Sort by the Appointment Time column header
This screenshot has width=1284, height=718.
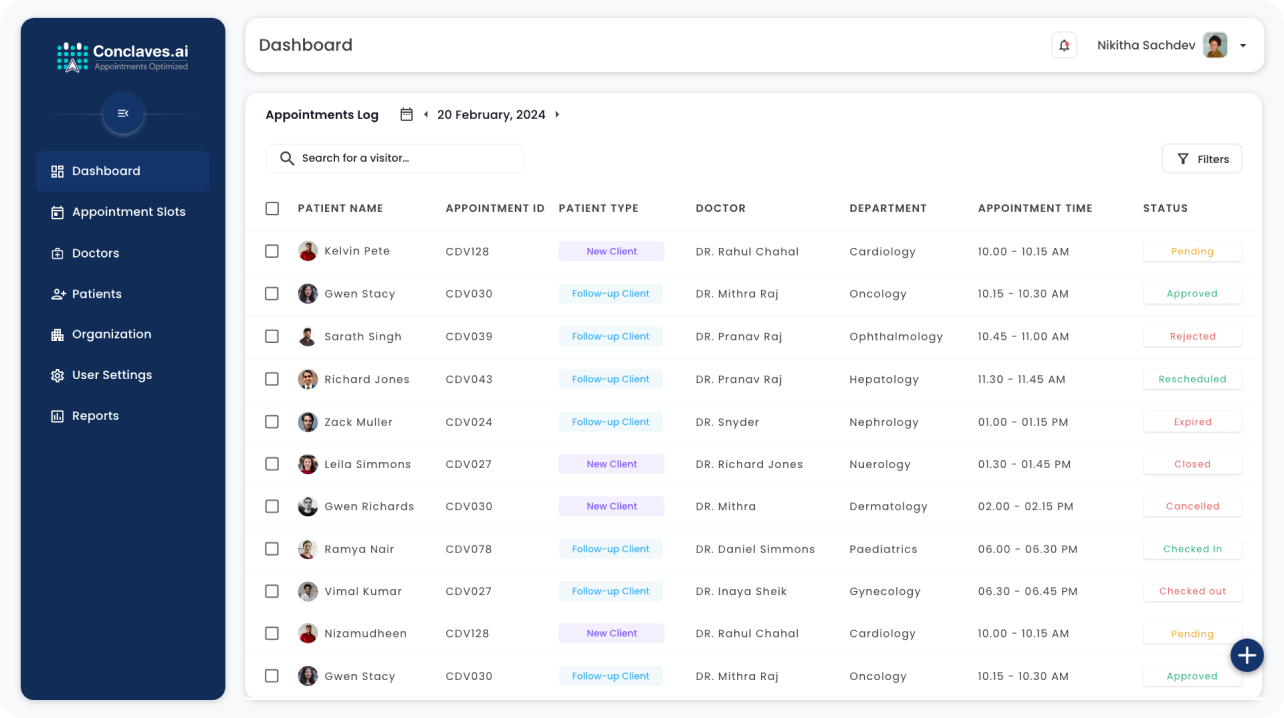pyautogui.click(x=1035, y=209)
